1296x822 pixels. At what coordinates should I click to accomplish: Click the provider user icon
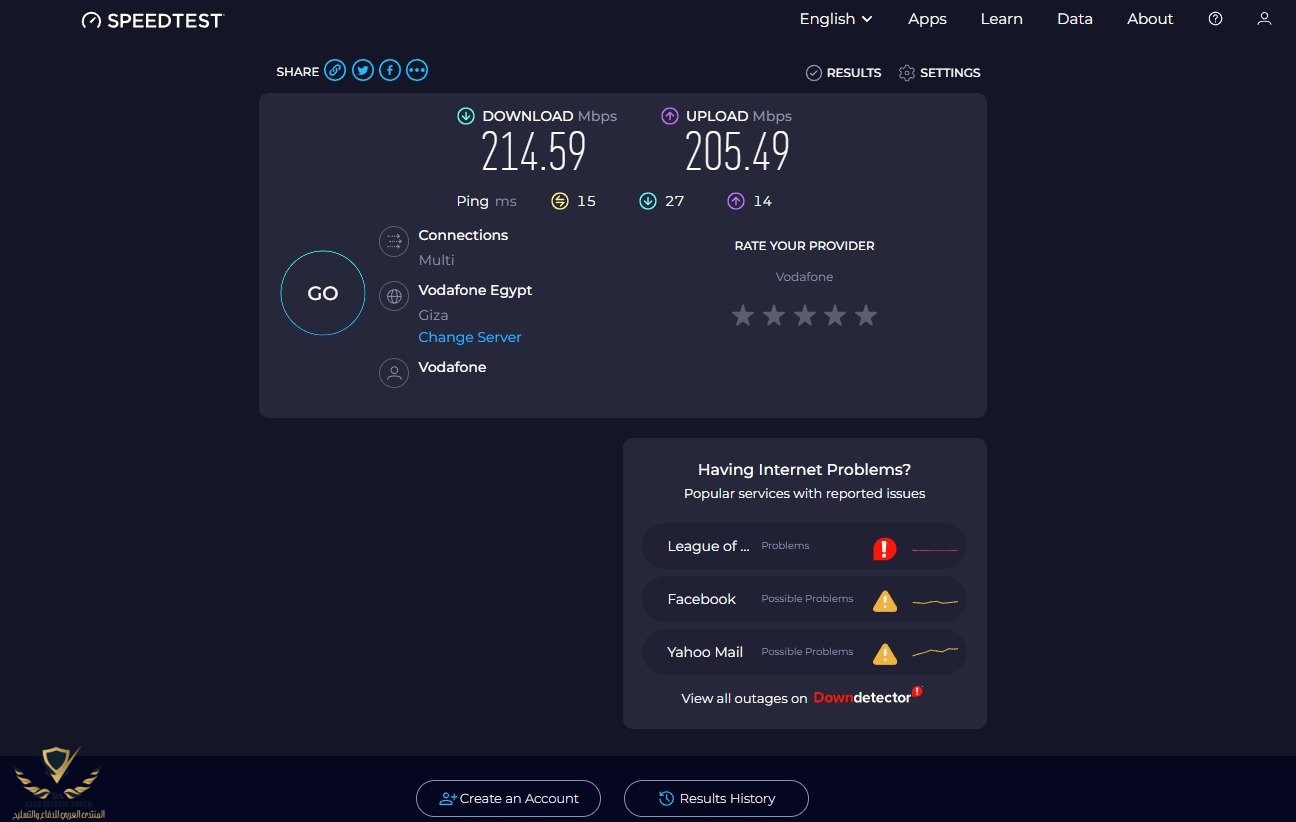pos(394,373)
